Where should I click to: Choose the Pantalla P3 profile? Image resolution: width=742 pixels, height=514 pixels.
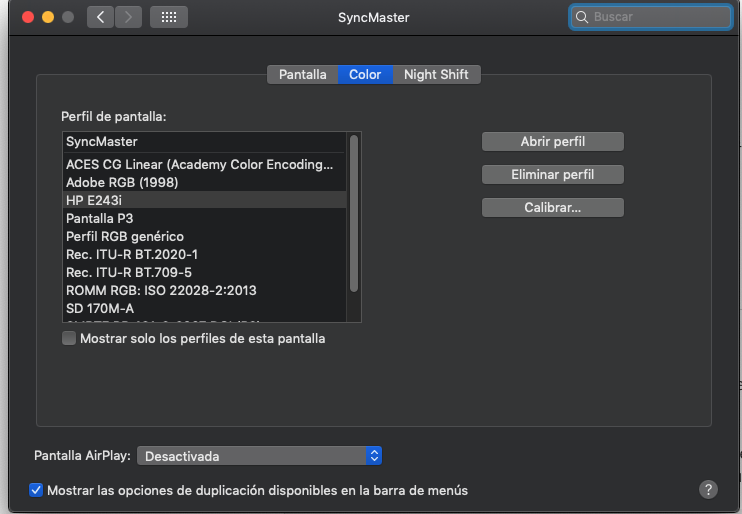(100, 218)
